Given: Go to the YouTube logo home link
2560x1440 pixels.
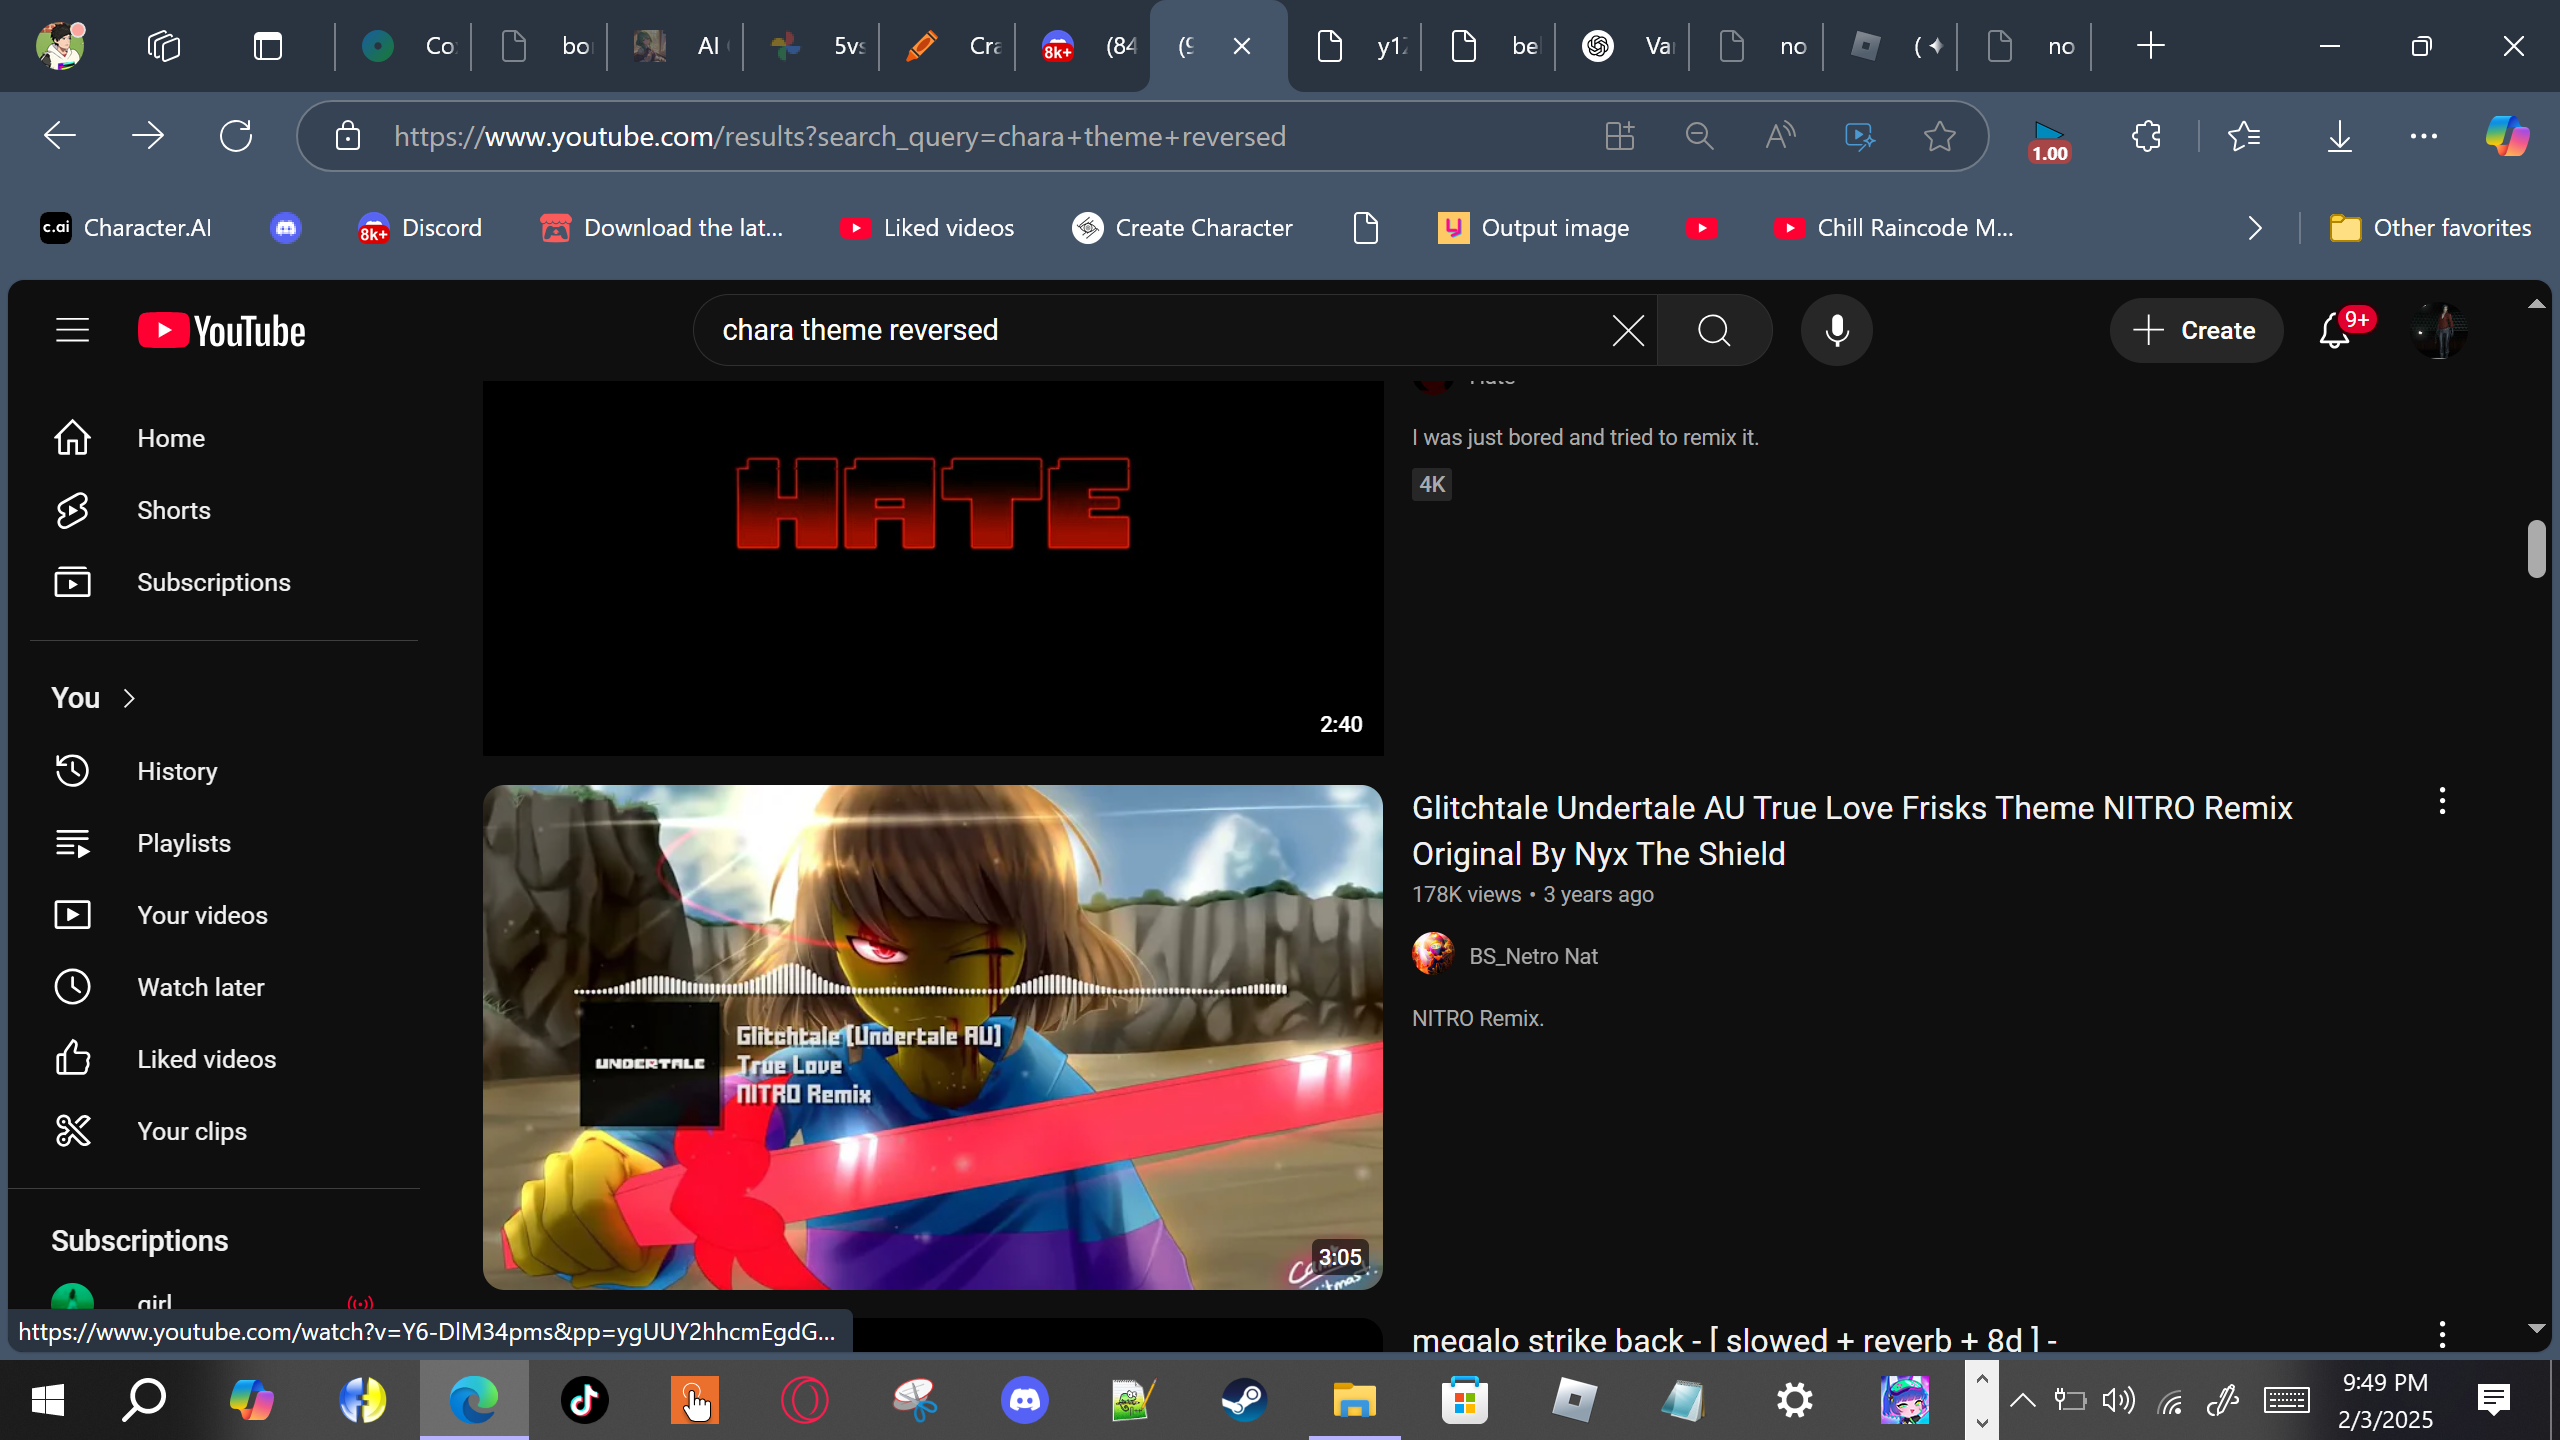Looking at the screenshot, I should [x=221, y=331].
